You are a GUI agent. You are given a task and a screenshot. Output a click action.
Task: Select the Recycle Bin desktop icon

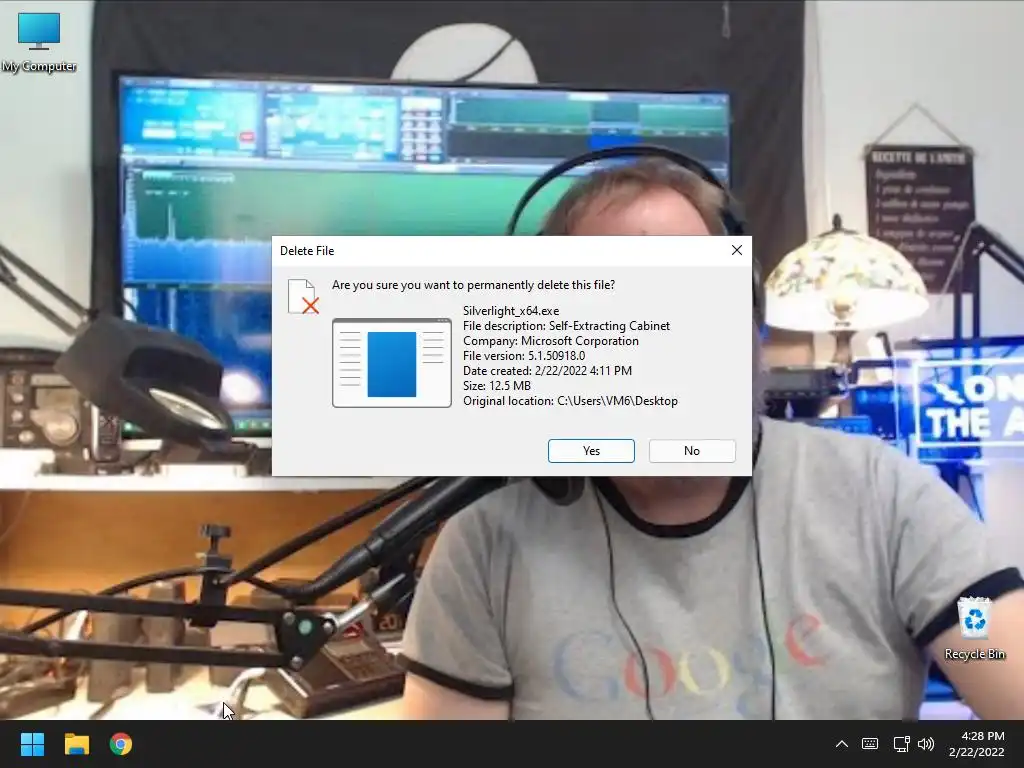[974, 628]
